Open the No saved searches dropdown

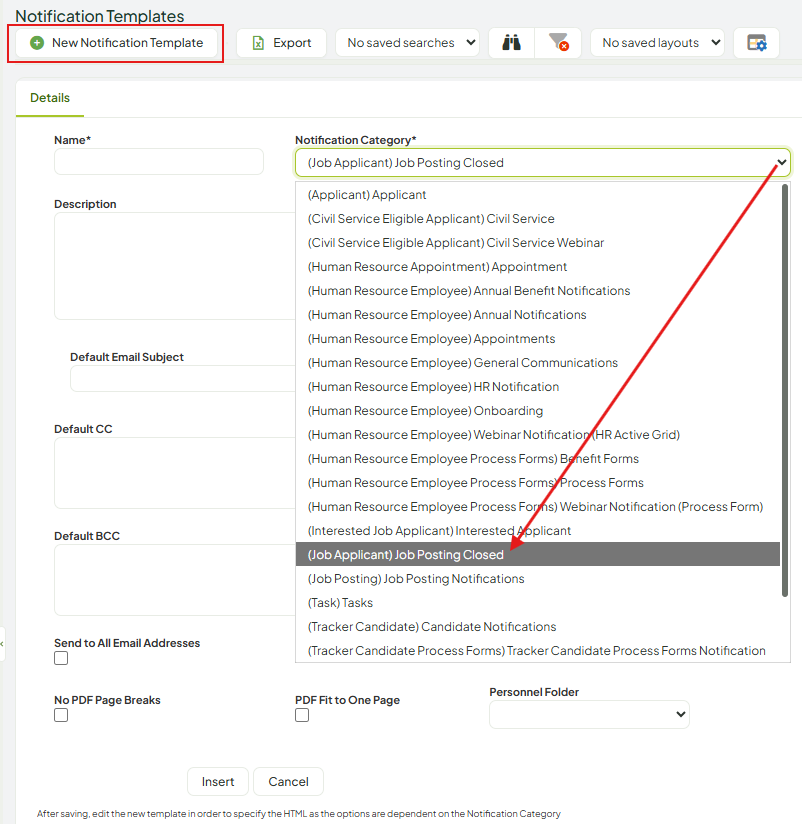point(407,43)
